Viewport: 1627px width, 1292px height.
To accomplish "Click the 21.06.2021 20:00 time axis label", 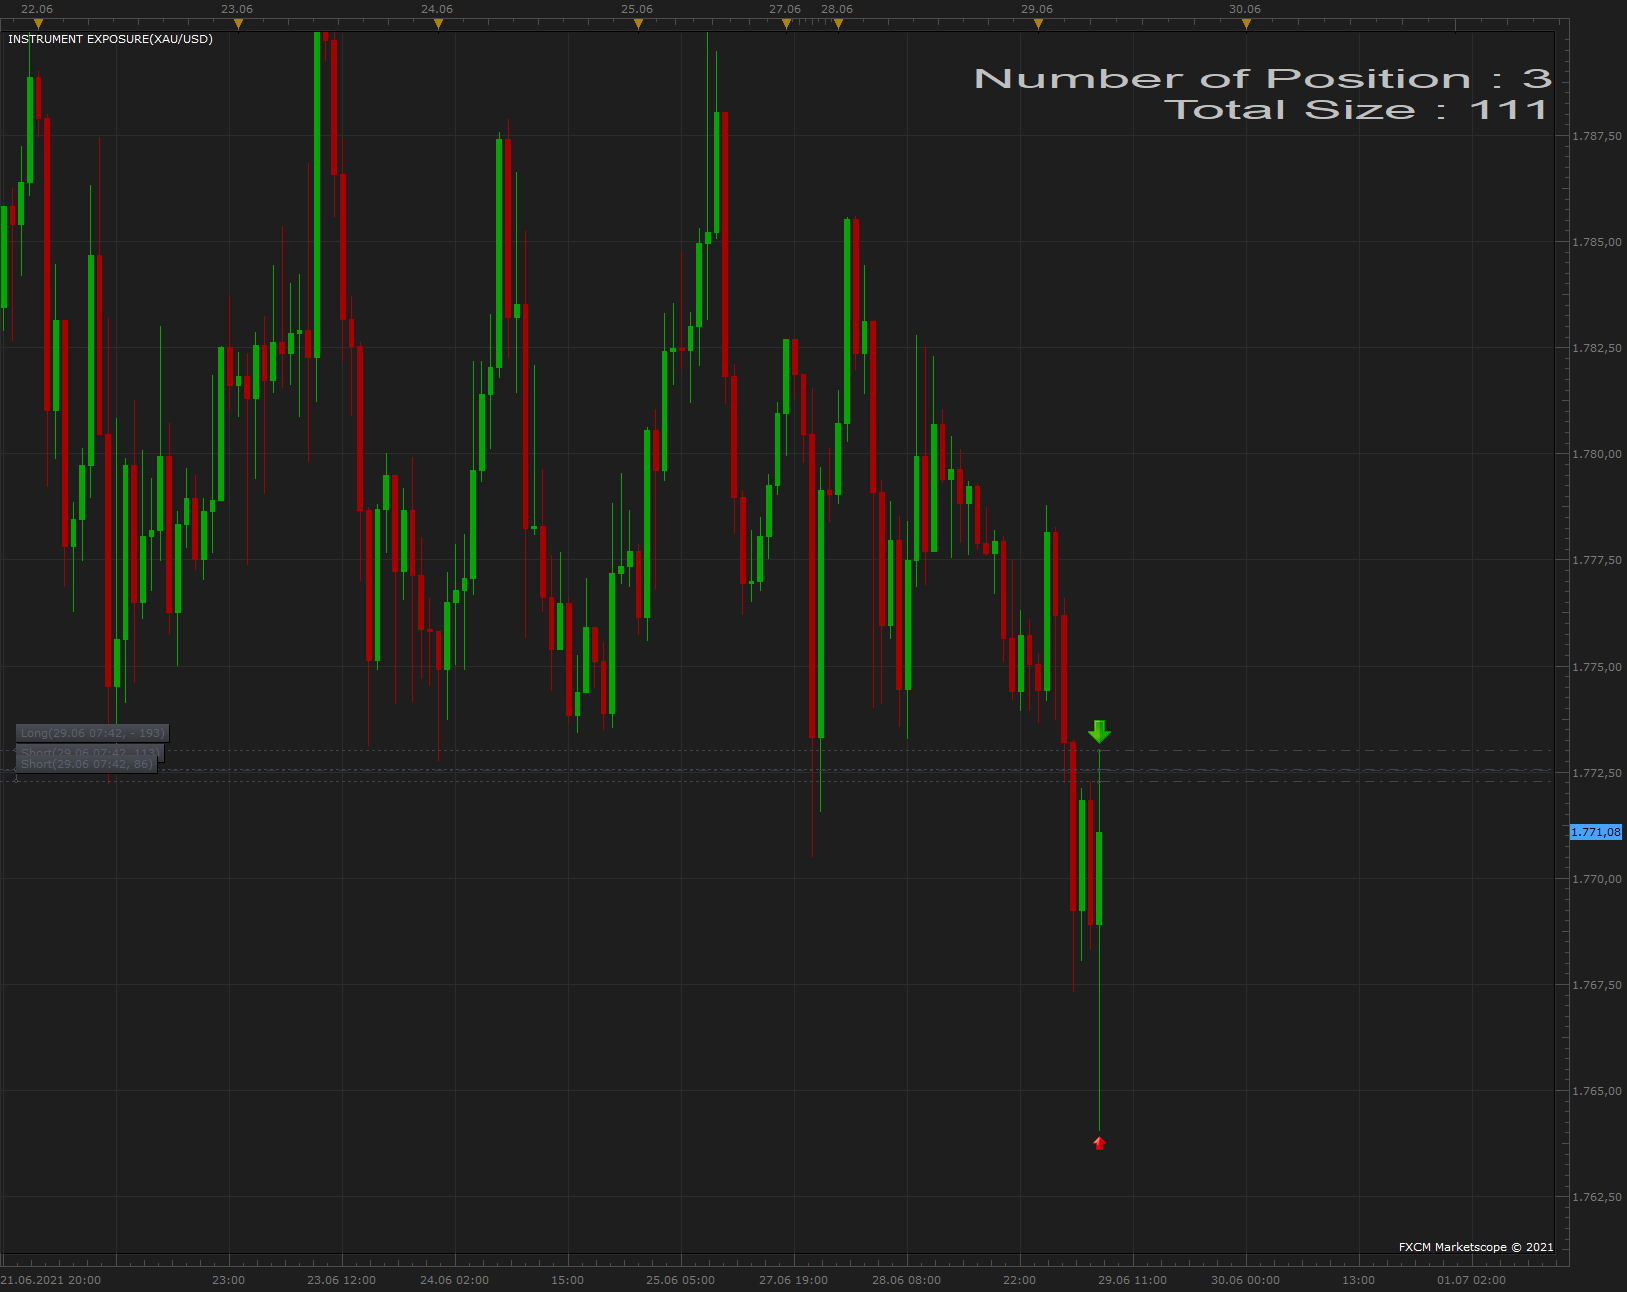I will click(x=51, y=1280).
